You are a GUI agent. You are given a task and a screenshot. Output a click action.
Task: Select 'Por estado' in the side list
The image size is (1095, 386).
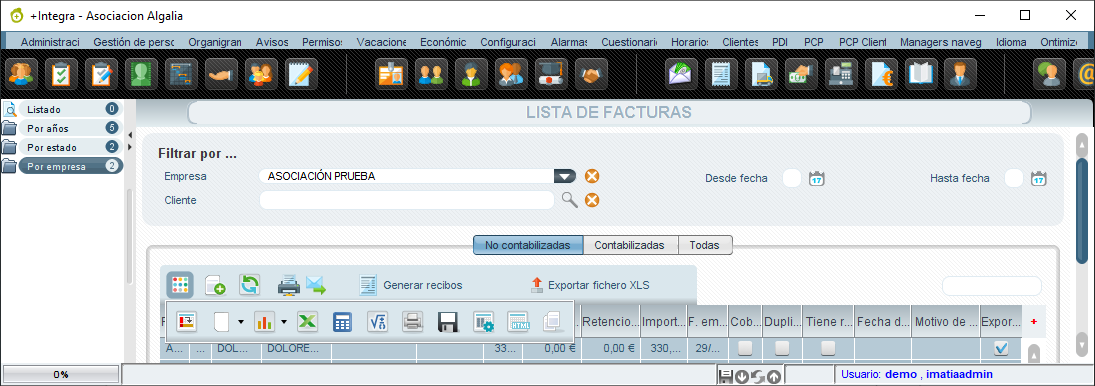coord(70,147)
